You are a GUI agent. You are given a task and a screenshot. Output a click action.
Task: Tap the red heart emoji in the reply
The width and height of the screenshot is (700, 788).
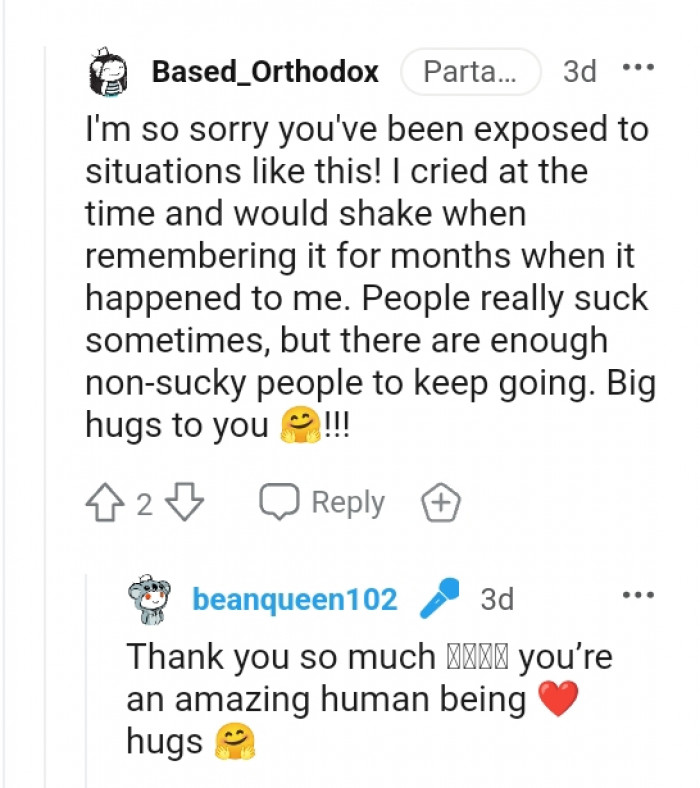coord(558,699)
